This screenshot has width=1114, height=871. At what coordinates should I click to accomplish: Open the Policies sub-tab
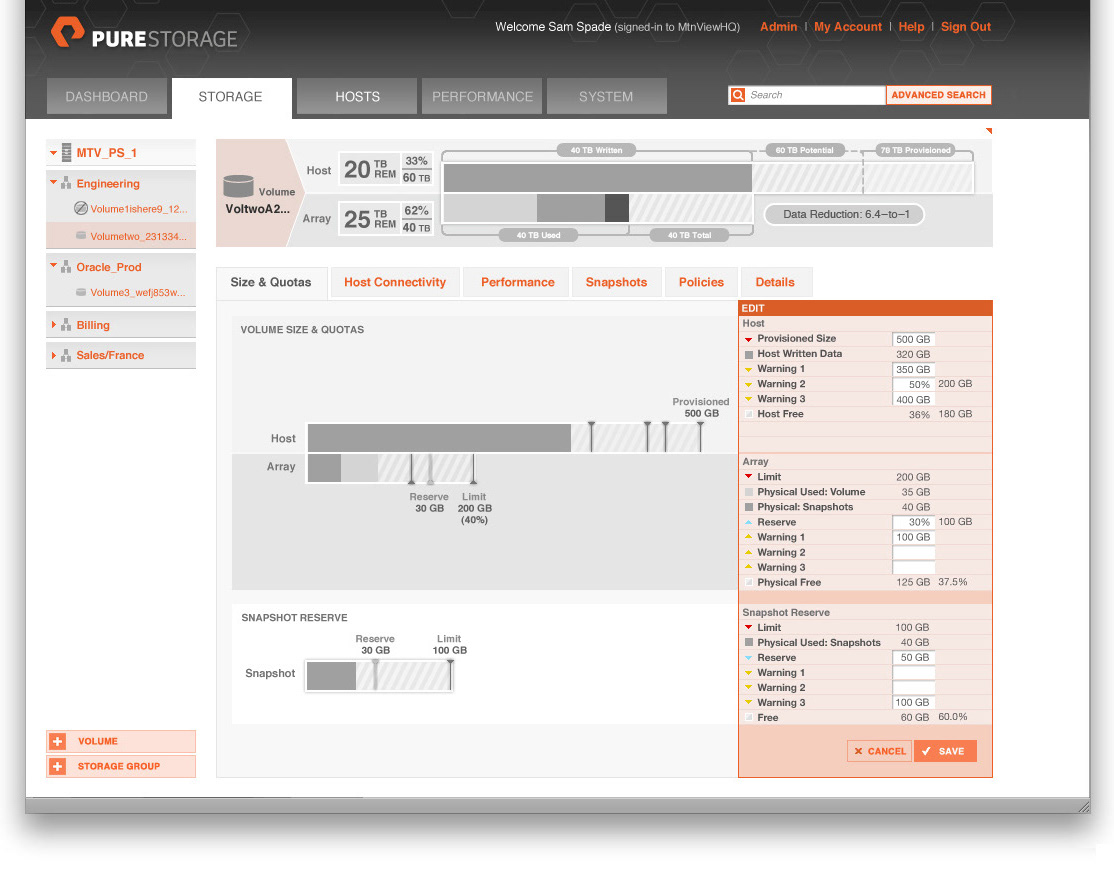click(x=701, y=282)
